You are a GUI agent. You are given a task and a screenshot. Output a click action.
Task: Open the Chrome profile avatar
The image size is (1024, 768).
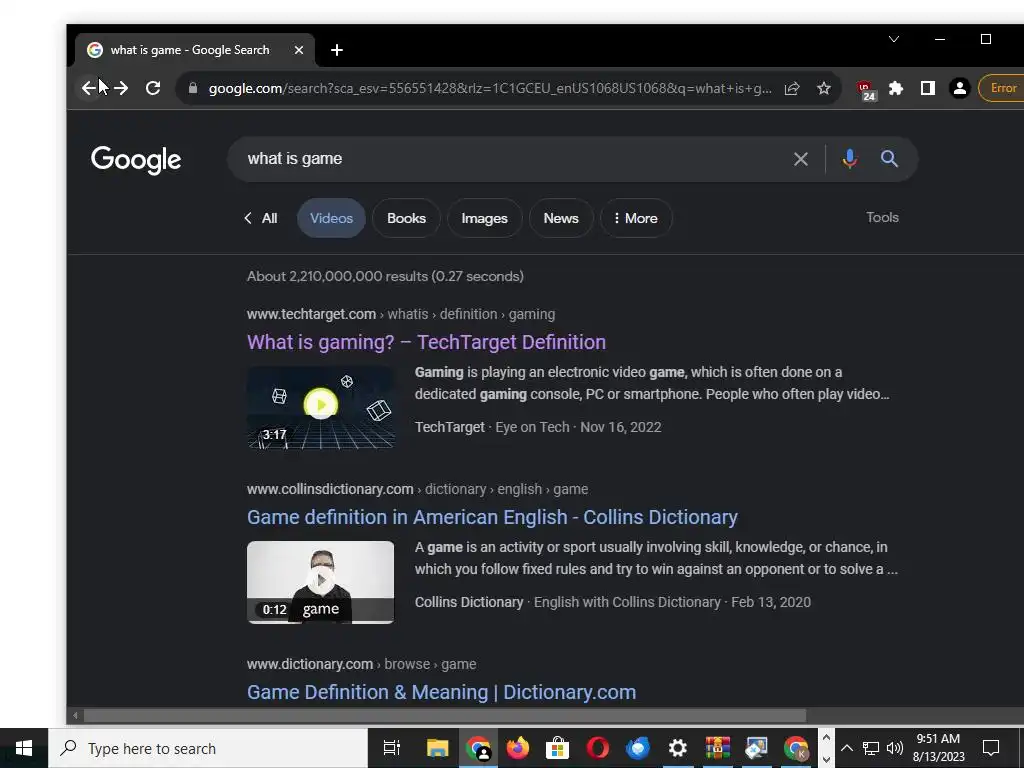[x=960, y=88]
